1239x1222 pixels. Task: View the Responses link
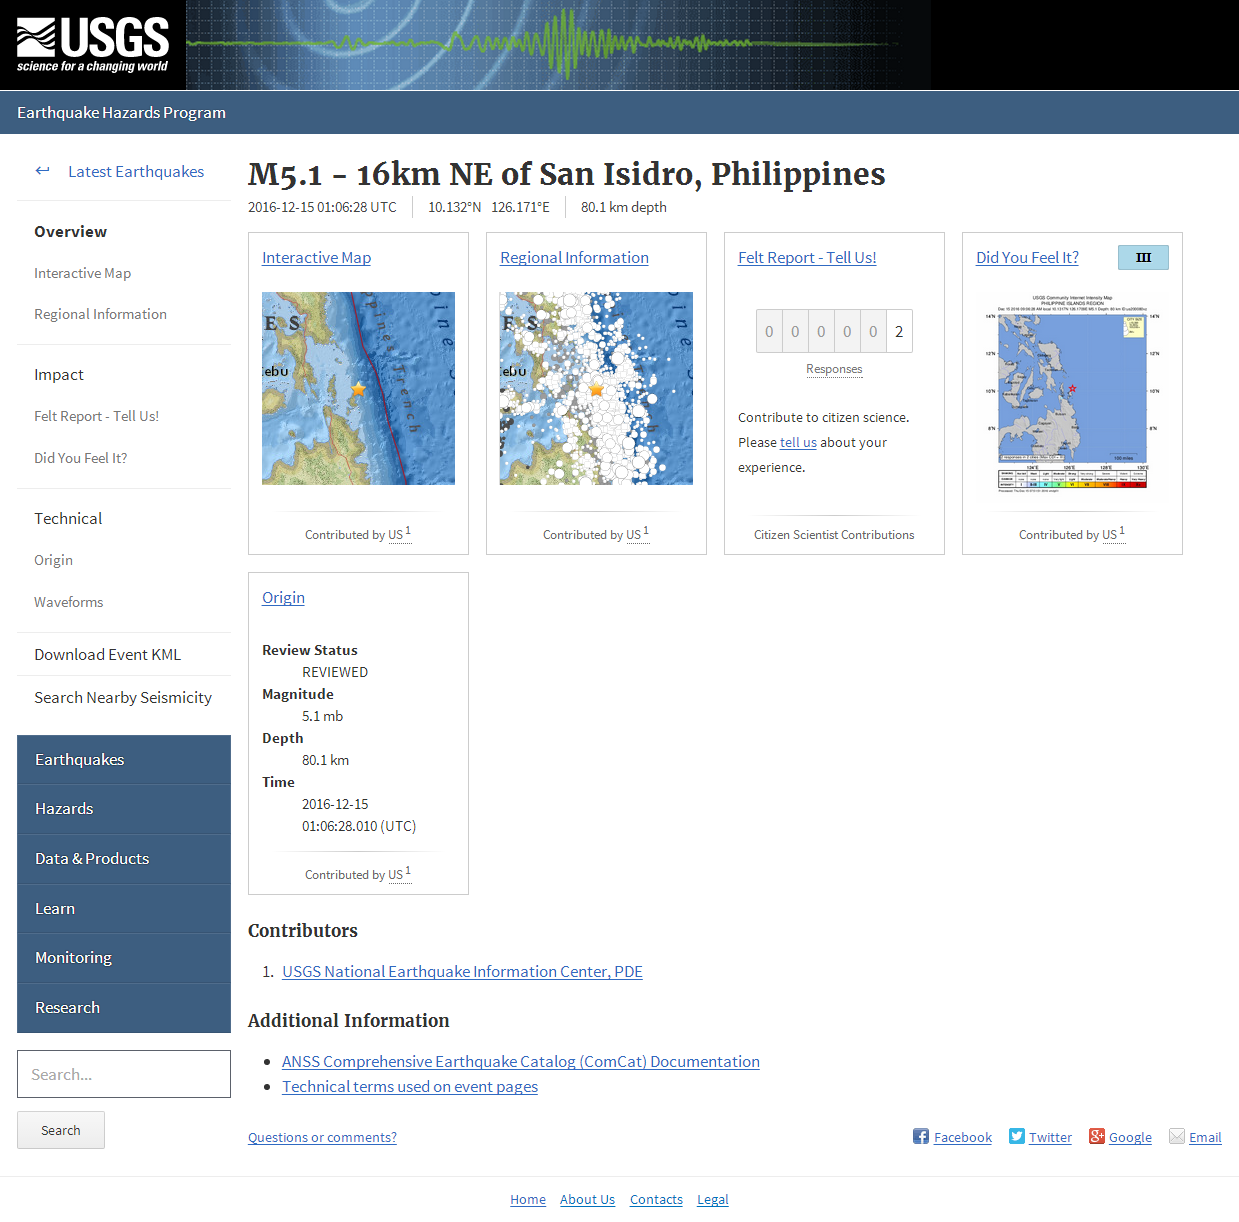click(834, 369)
